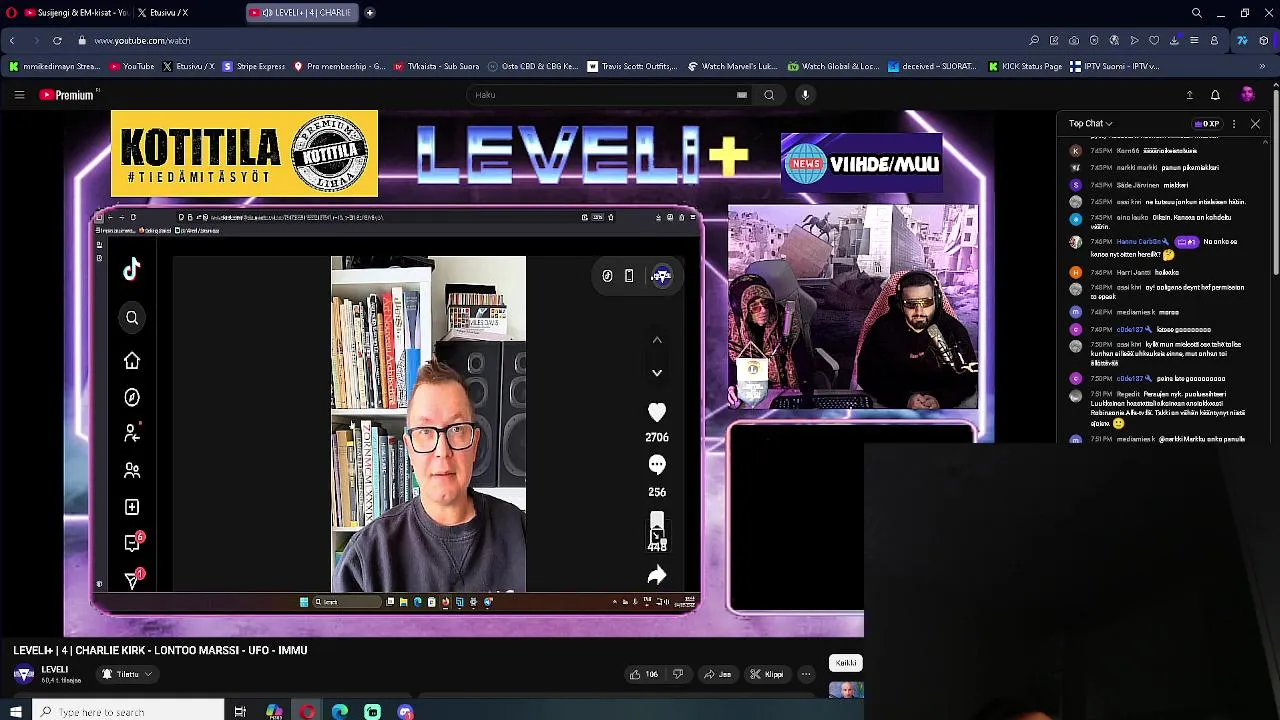
Task: Click the TikTok following person icon
Action: [132, 434]
